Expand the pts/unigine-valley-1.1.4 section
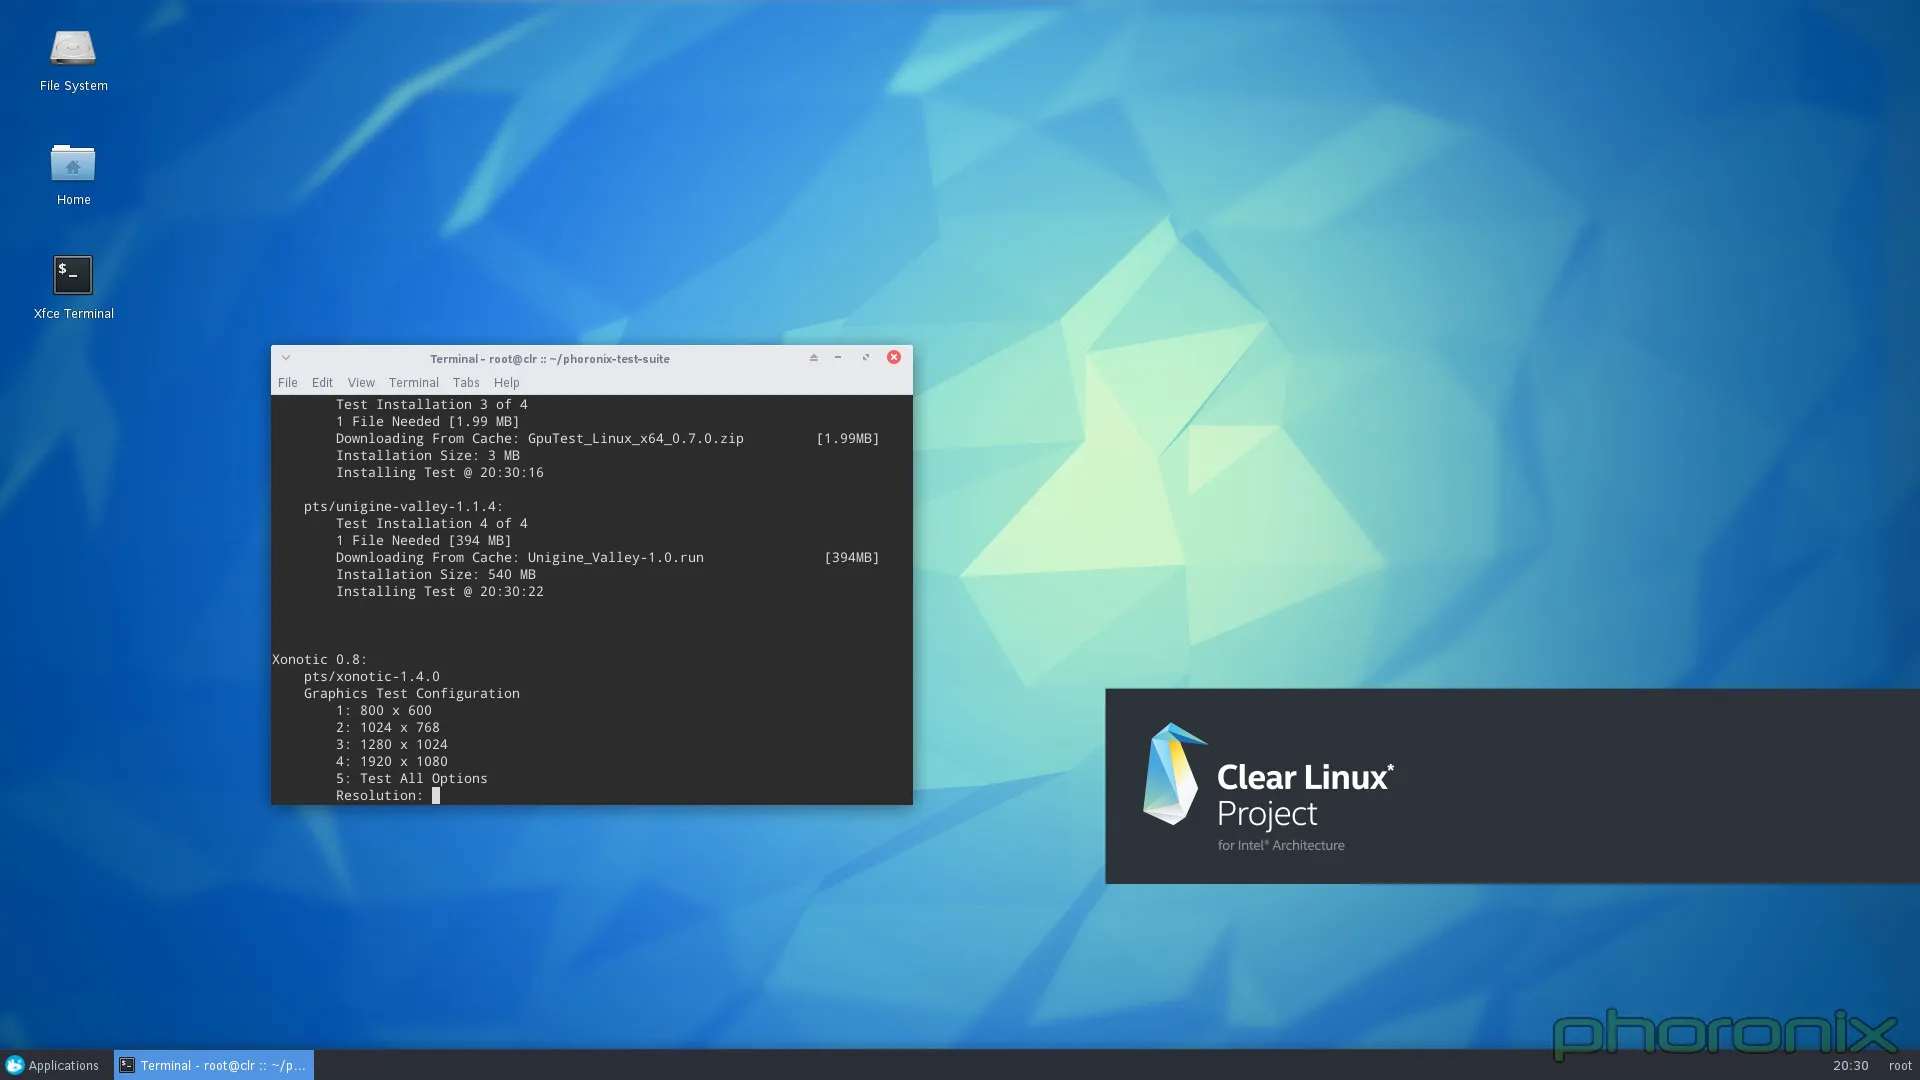The width and height of the screenshot is (1920, 1080). (x=402, y=506)
